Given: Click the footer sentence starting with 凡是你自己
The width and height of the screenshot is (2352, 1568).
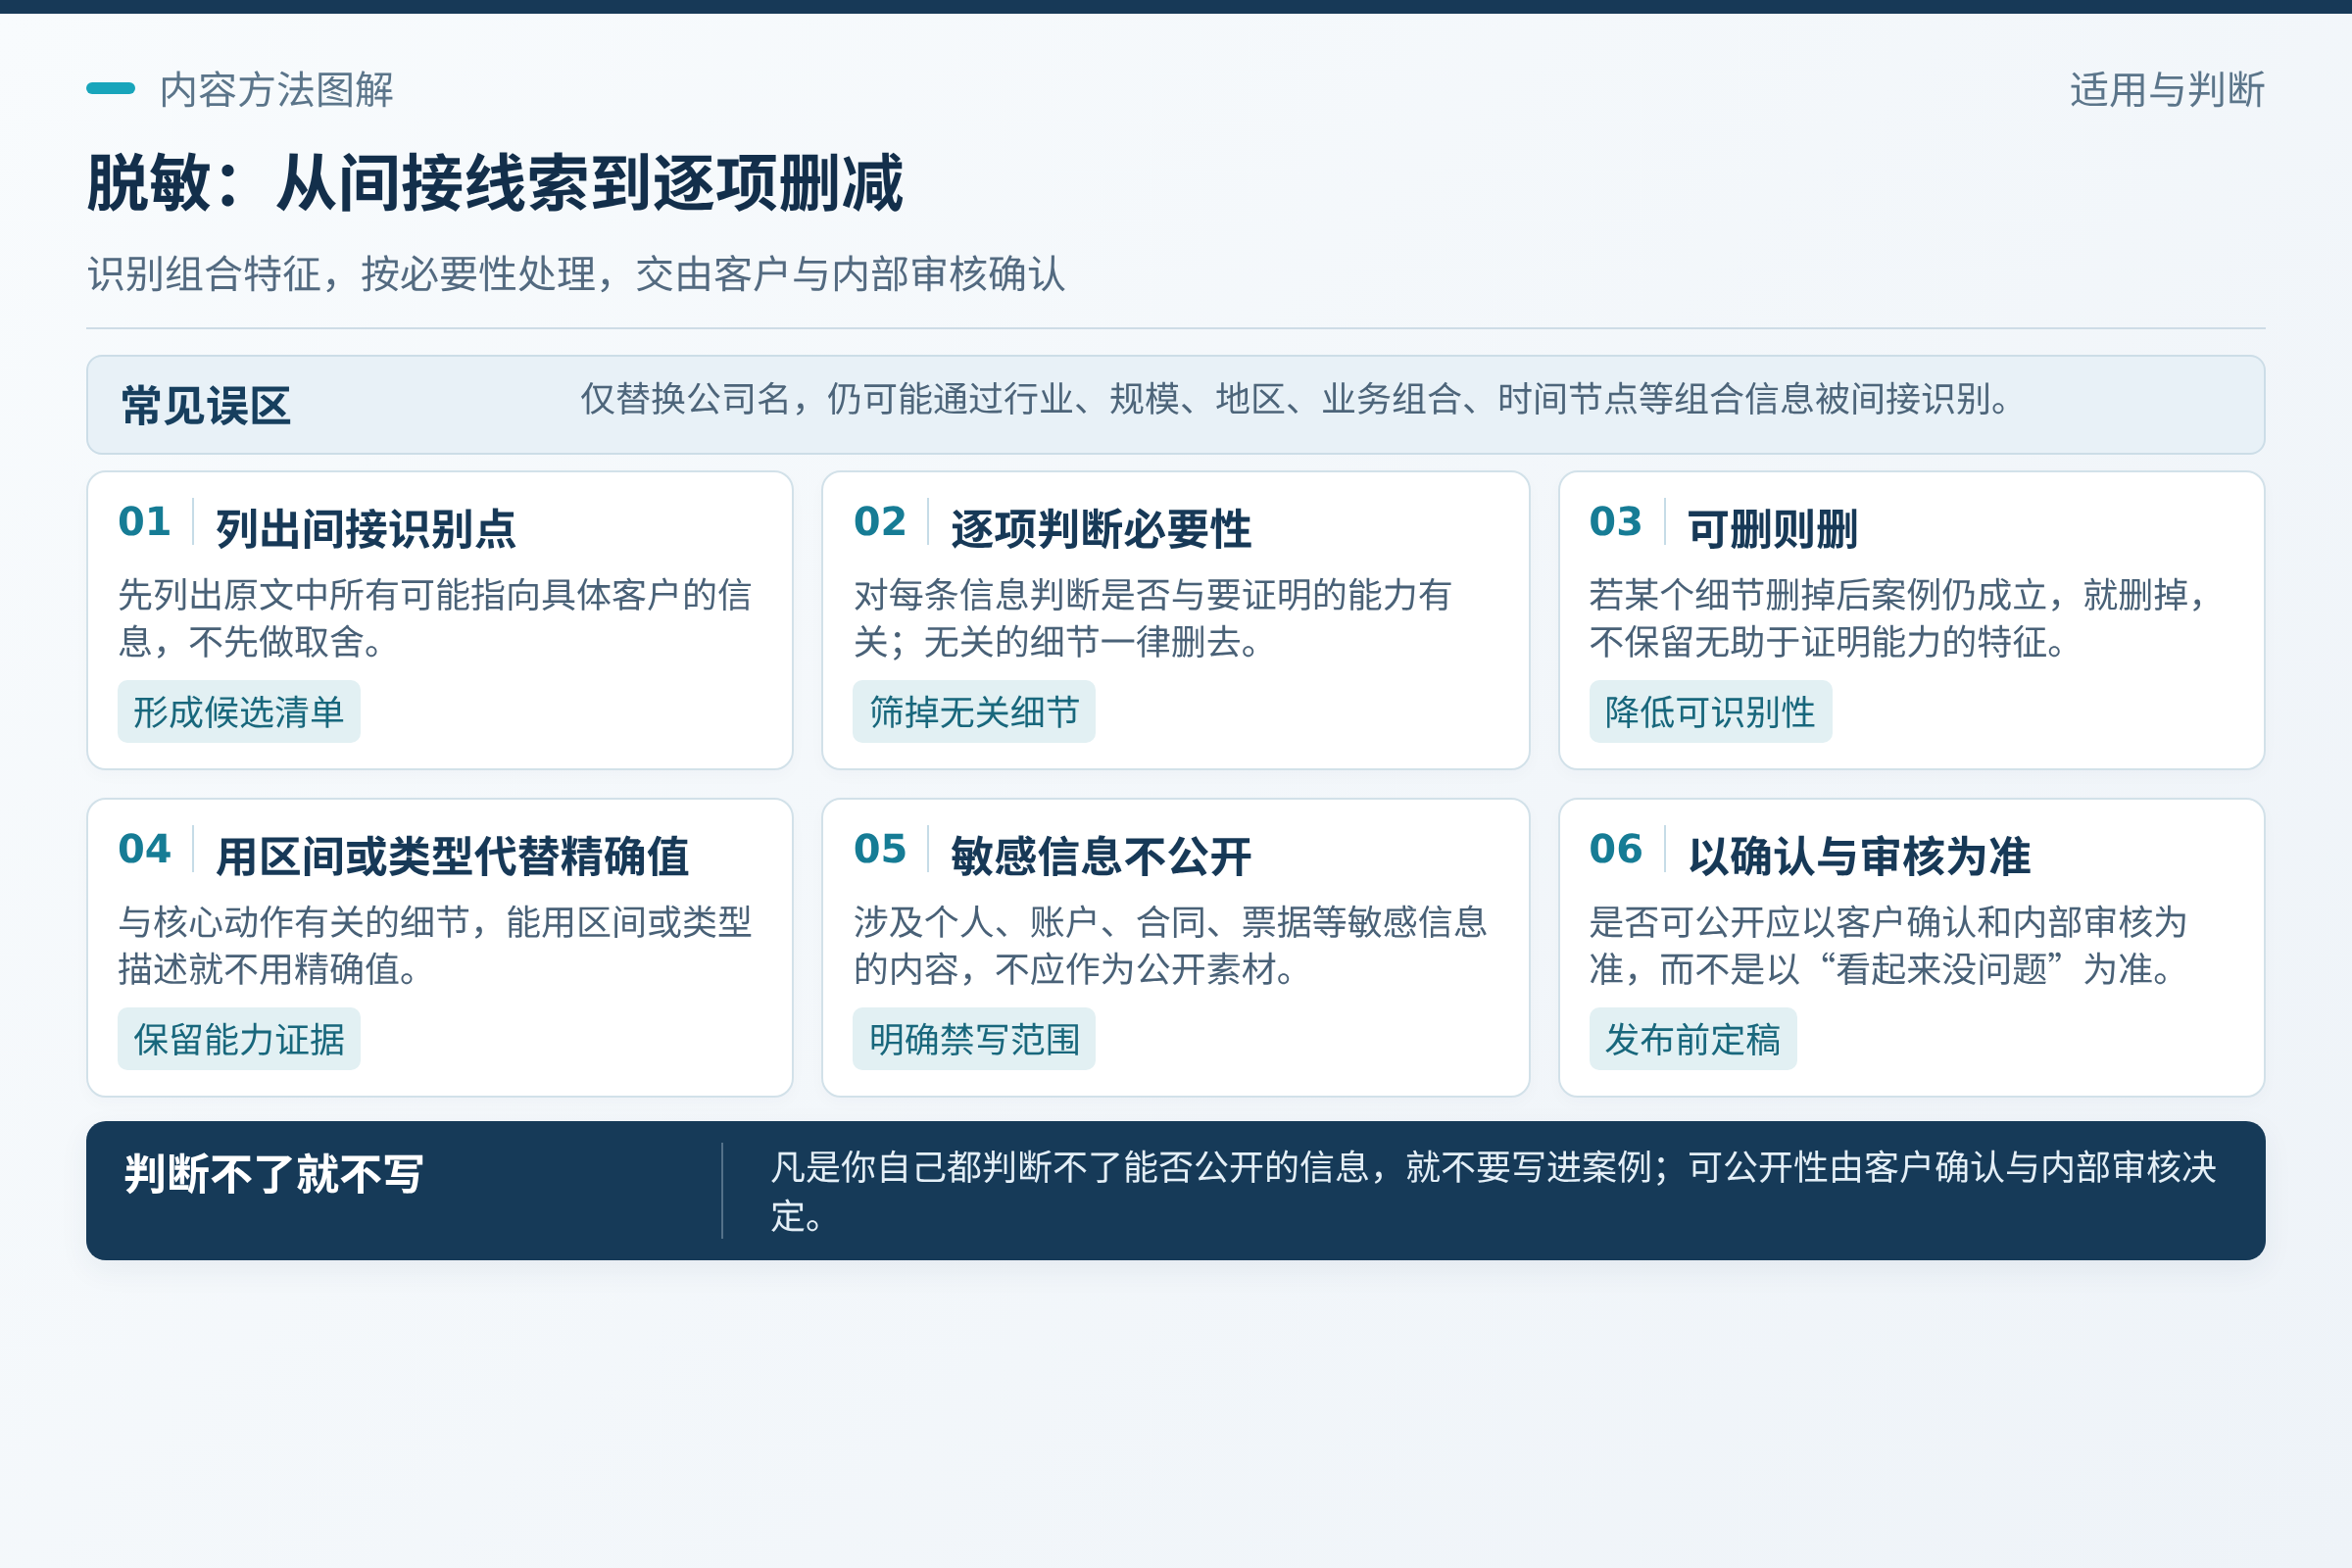Looking at the screenshot, I should click(1494, 1191).
